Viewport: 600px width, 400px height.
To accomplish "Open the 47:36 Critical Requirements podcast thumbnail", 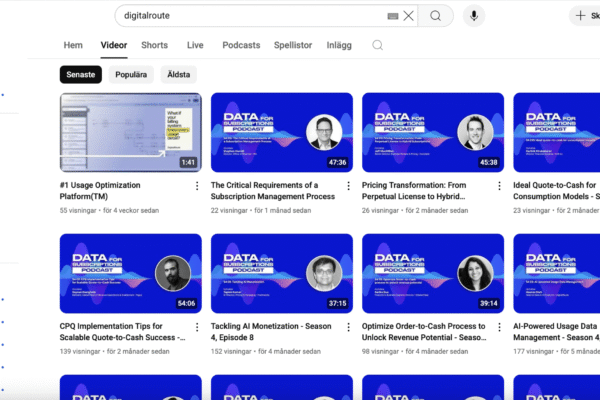I will (x=282, y=132).
